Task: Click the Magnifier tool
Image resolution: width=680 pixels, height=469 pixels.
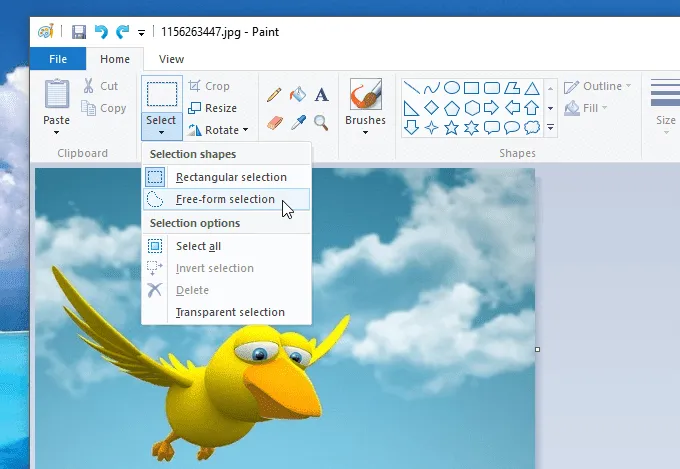Action: [x=321, y=122]
